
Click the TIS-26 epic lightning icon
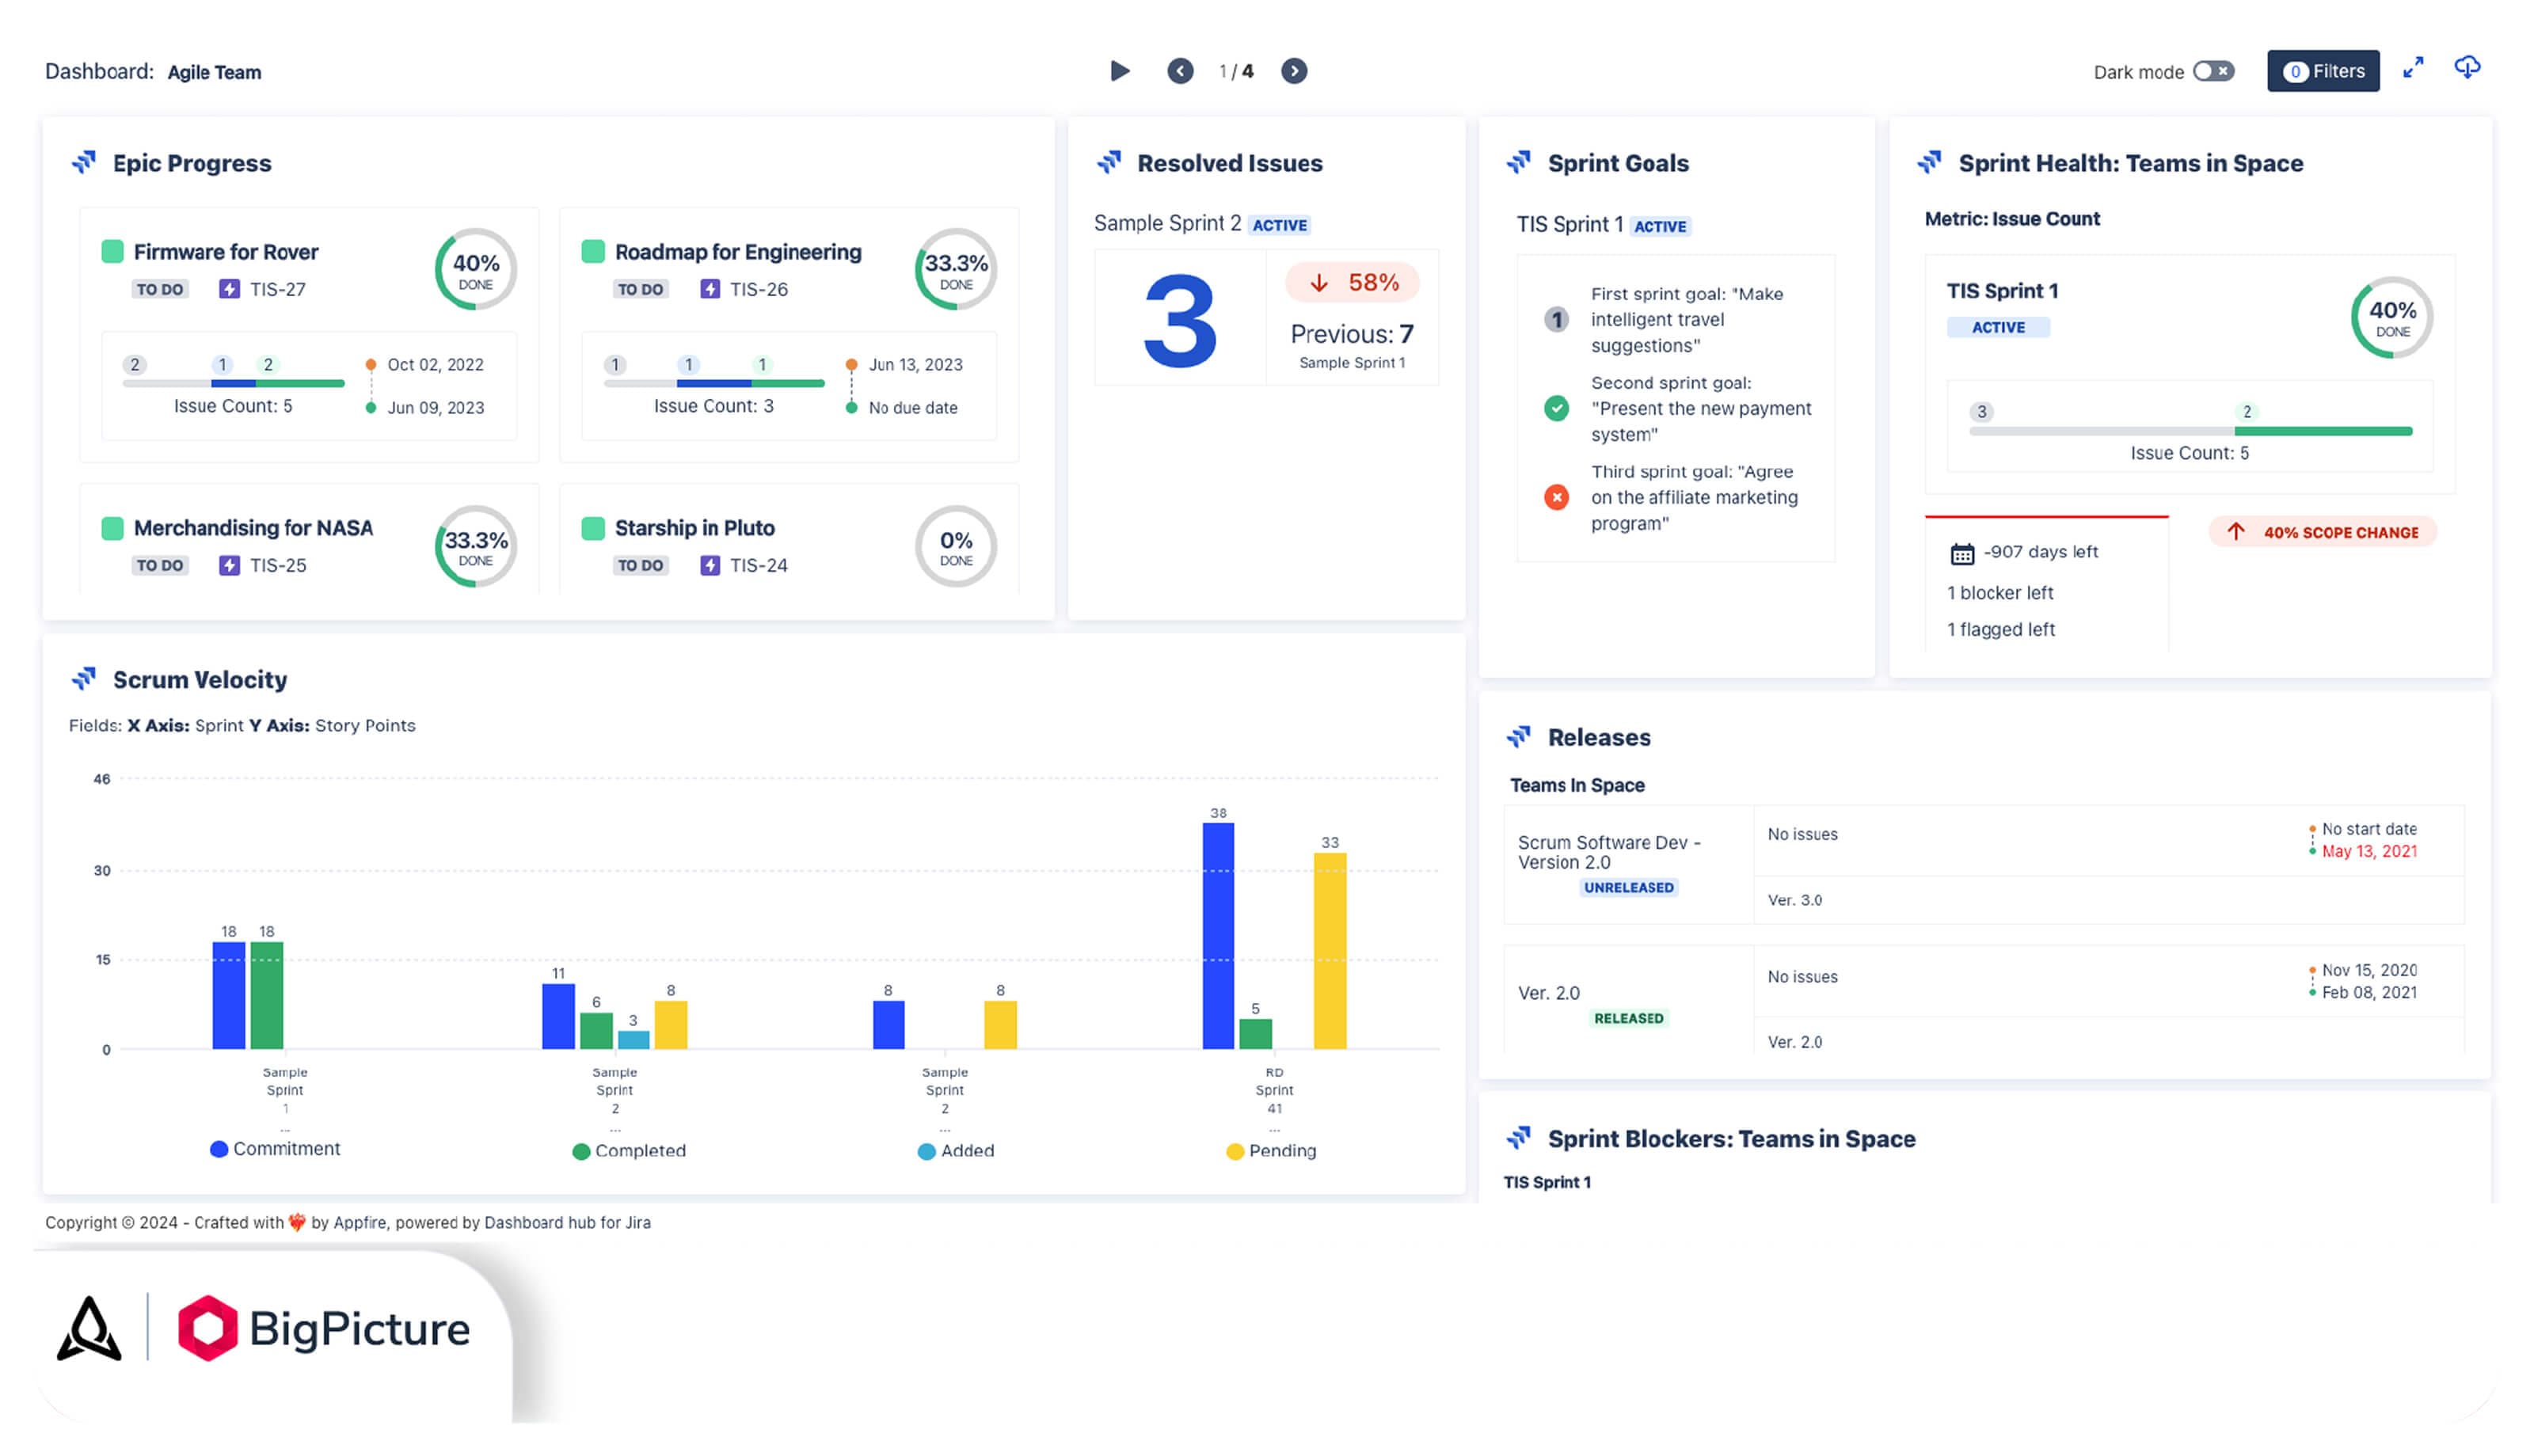point(710,289)
